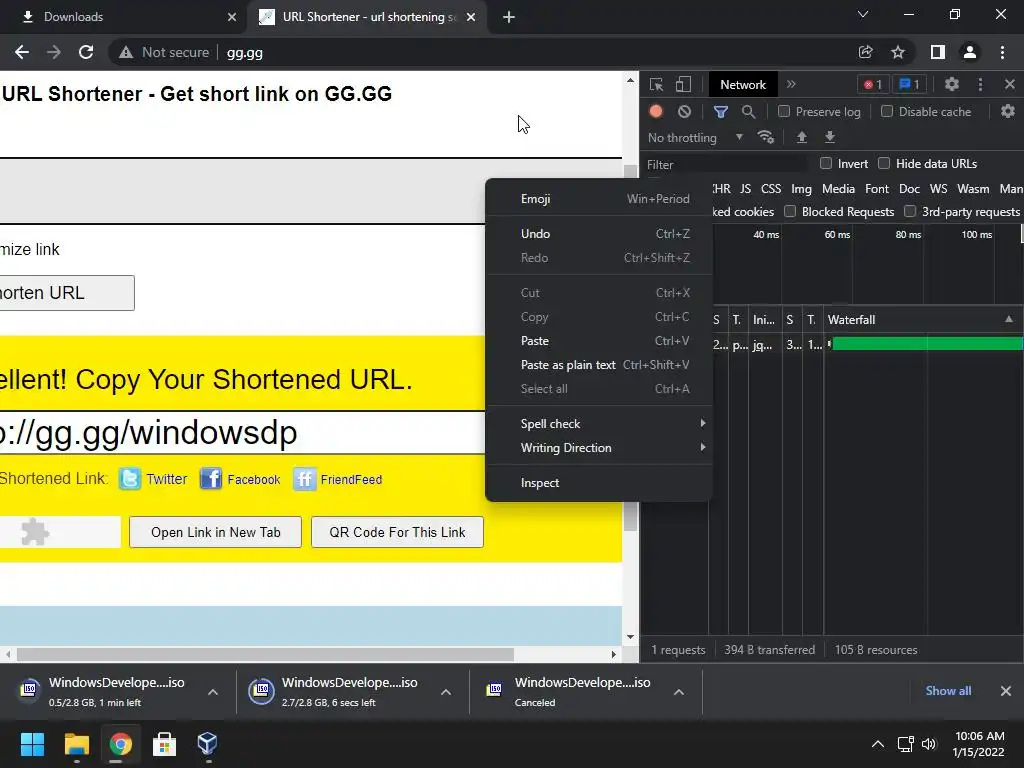1024x768 pixels.
Task: Show more DevTools tabs chevron
Action: 792,84
